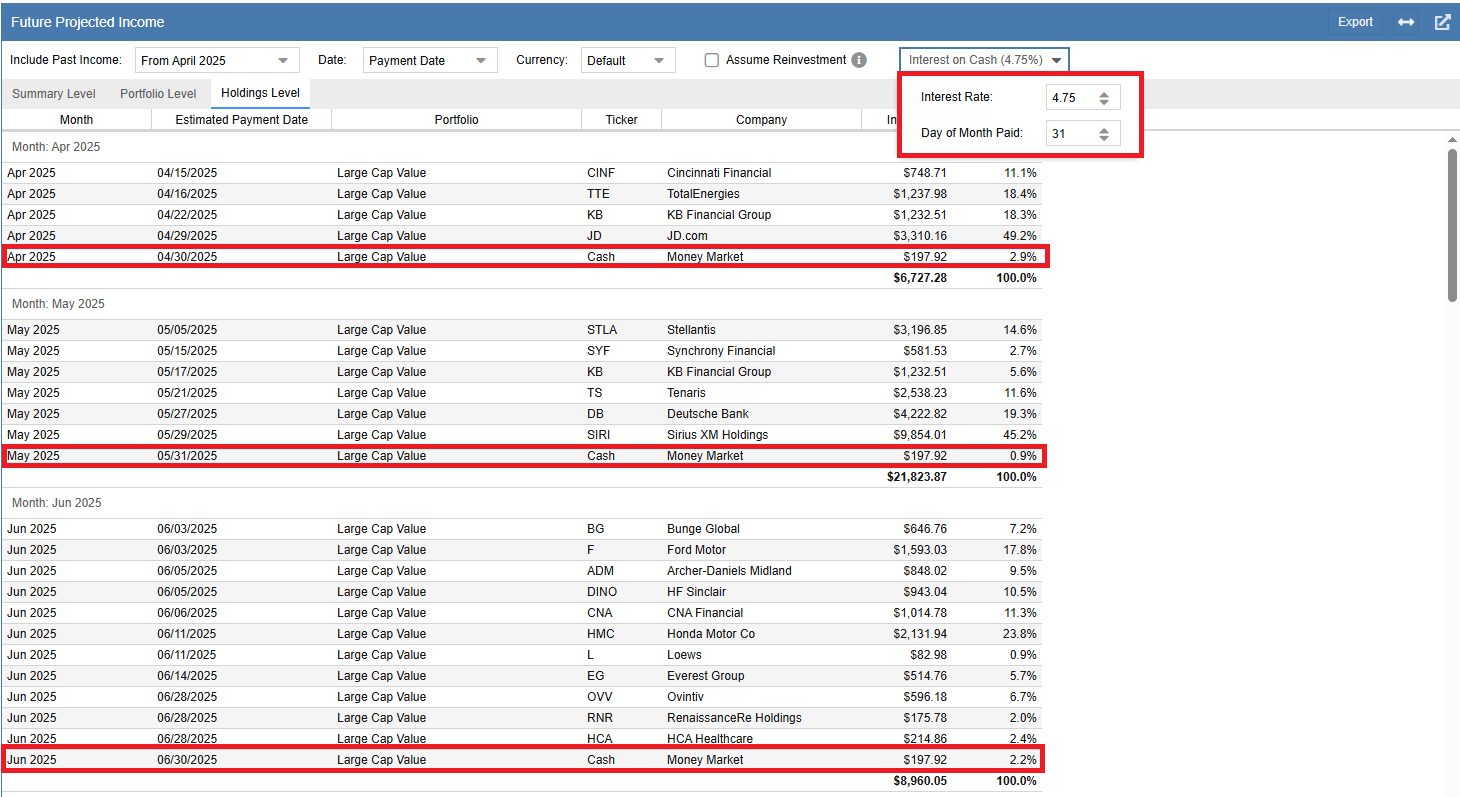
Task: Click the April total $6,727.28
Action: pos(920,278)
